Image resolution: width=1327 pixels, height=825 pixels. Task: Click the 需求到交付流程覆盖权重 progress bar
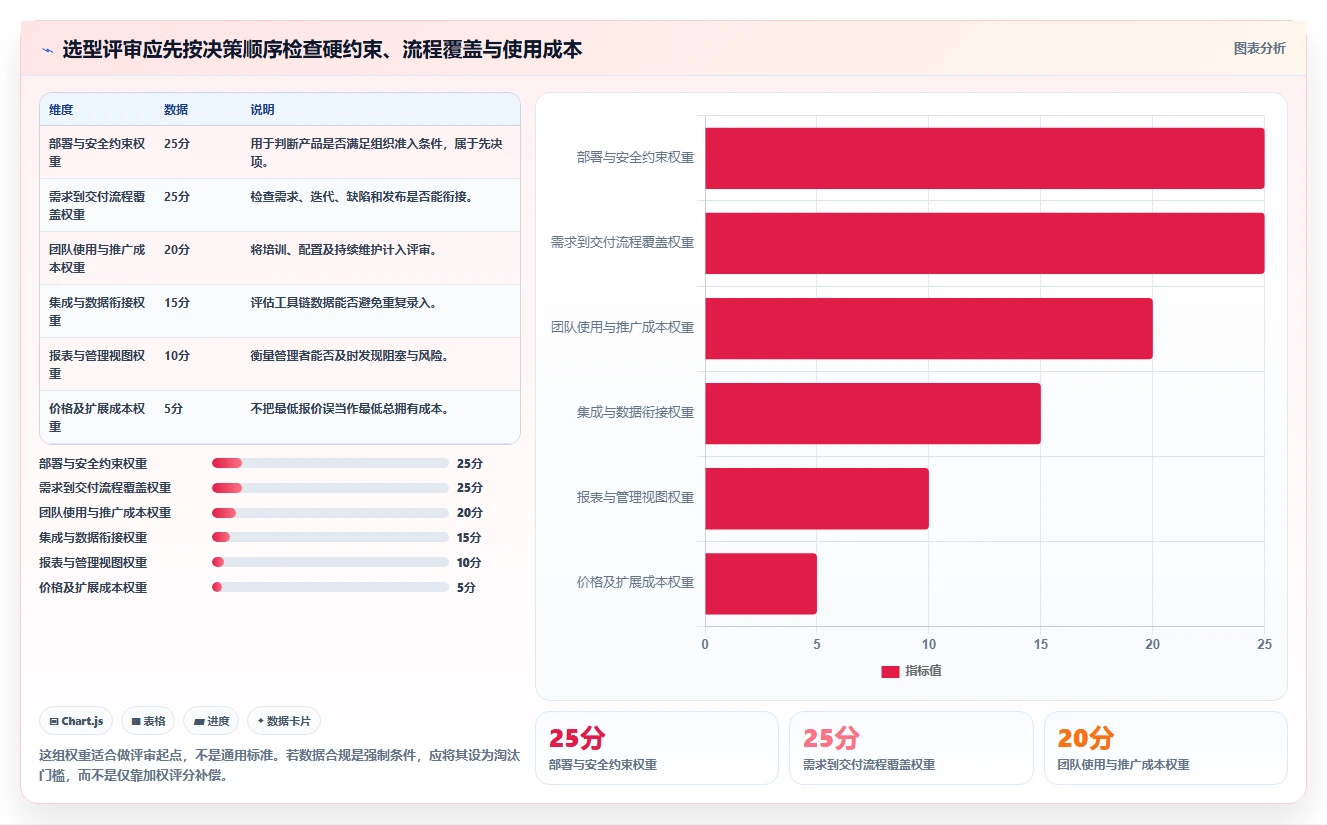[330, 488]
